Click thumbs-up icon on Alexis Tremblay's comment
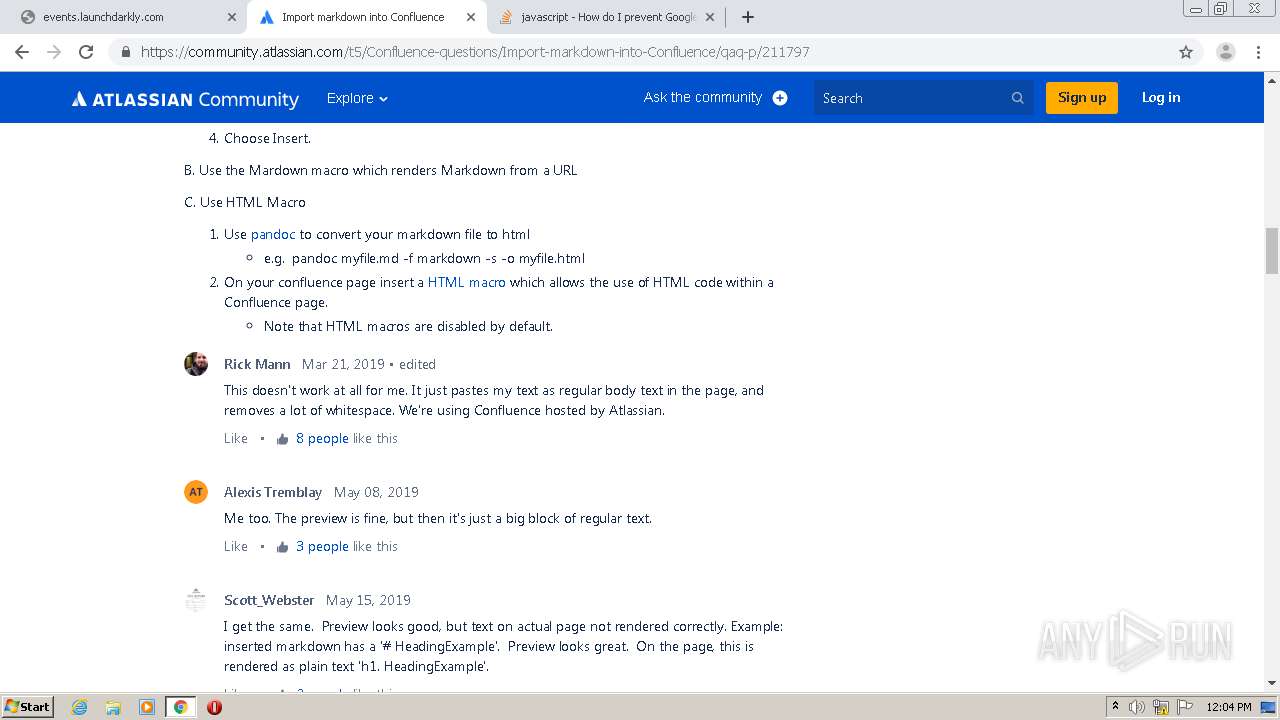 [x=283, y=547]
